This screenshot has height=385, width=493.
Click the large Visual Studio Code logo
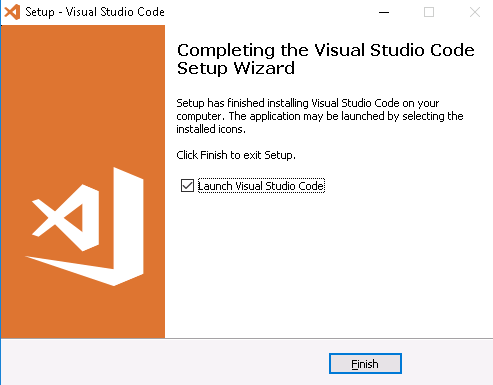pyautogui.click(x=85, y=227)
